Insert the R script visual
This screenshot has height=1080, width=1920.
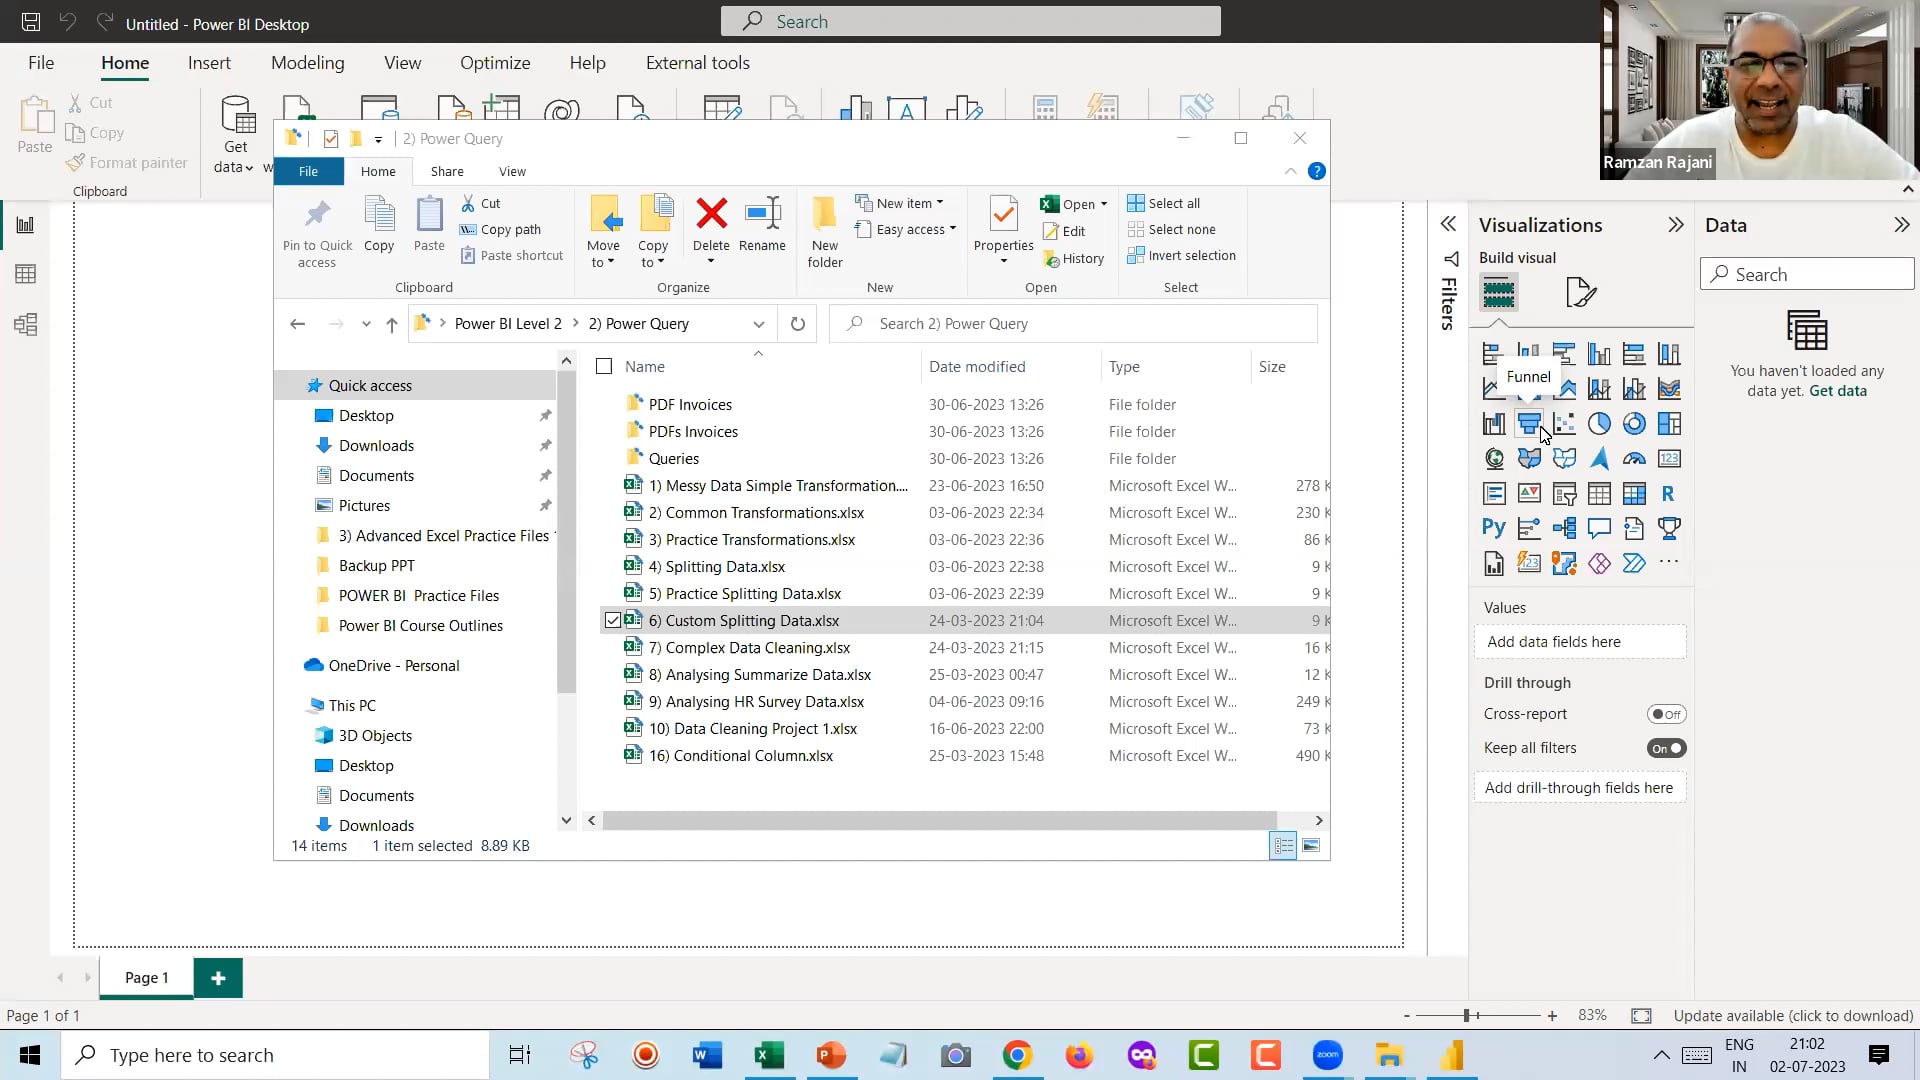tap(1668, 494)
